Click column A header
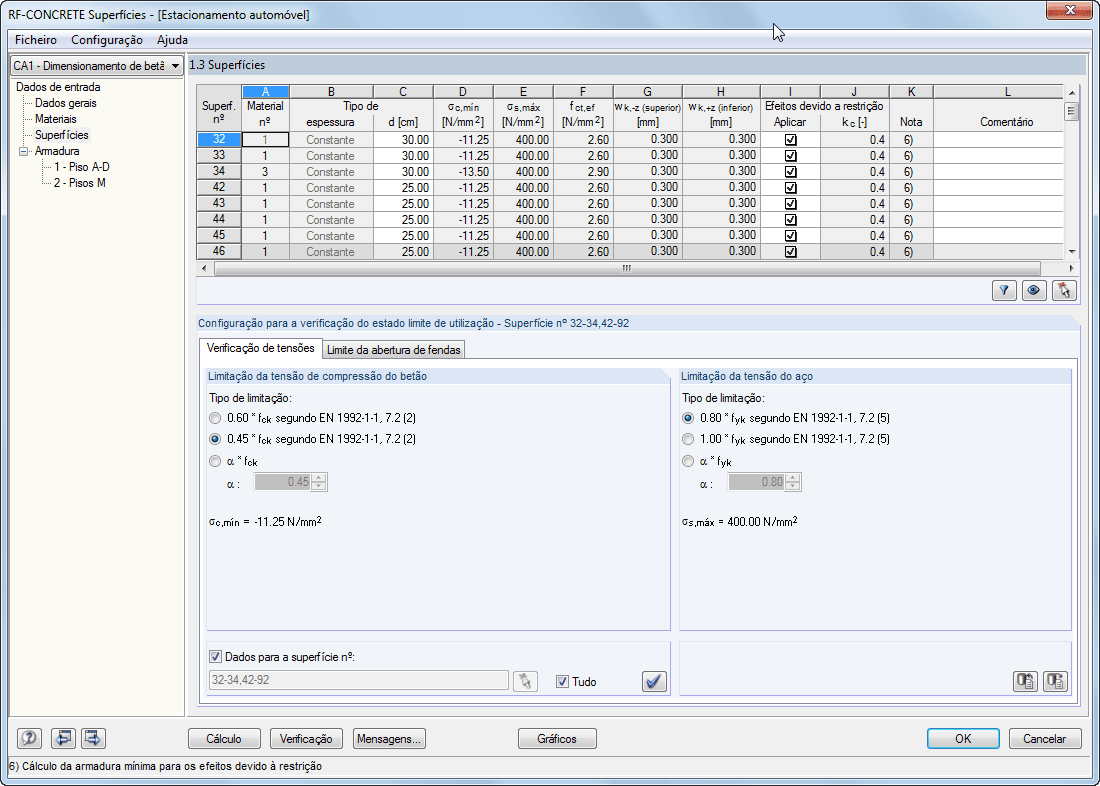 [x=265, y=92]
